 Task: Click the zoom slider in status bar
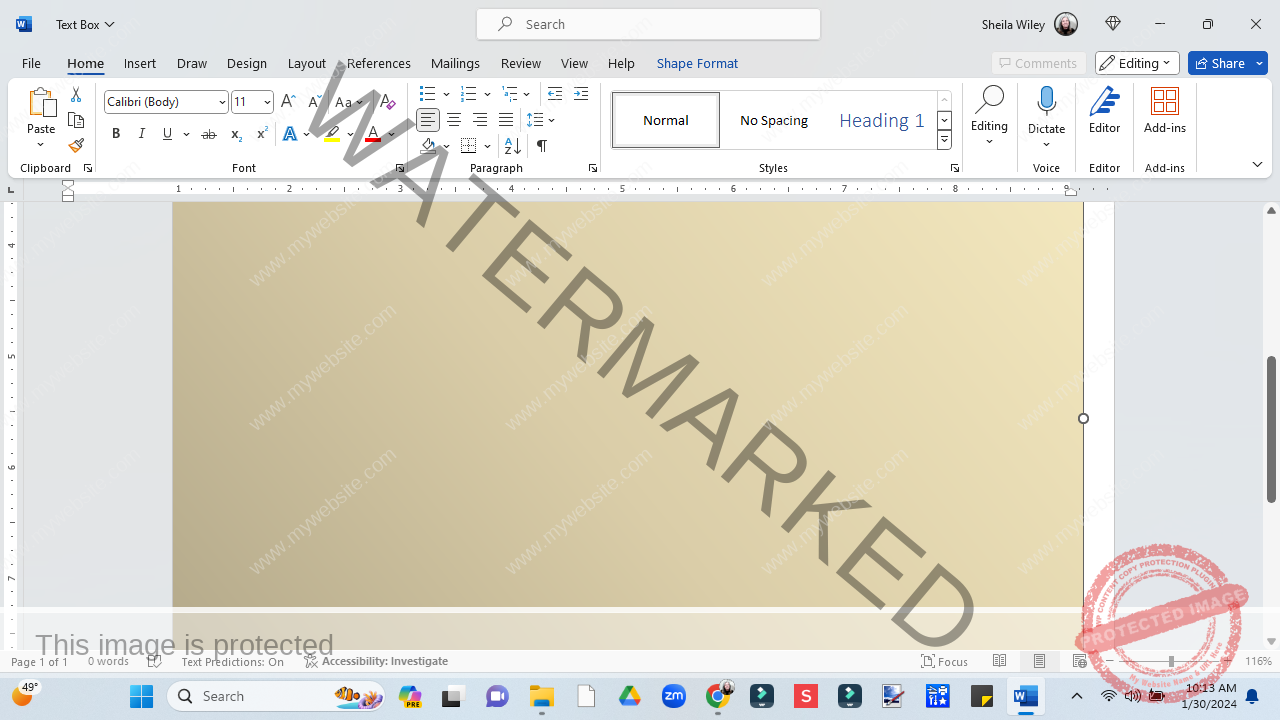coord(1171,661)
